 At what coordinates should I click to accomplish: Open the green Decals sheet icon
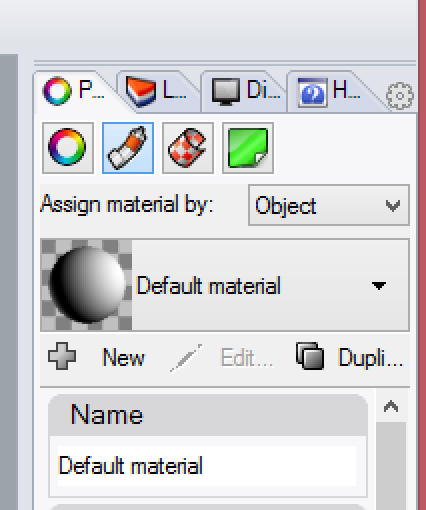point(248,148)
